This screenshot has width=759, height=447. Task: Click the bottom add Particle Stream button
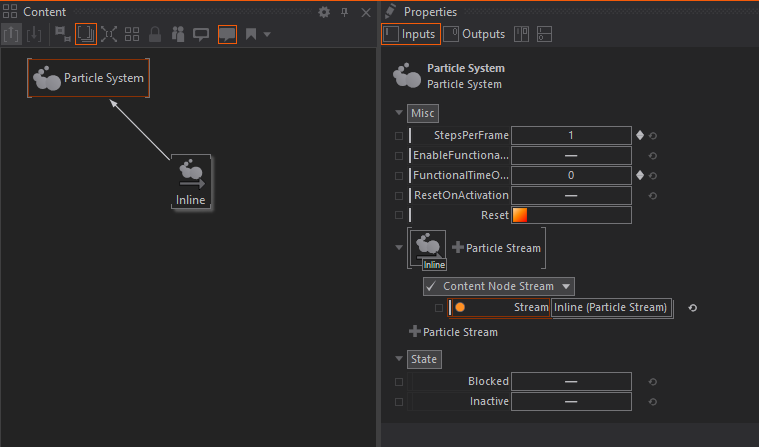(x=453, y=332)
